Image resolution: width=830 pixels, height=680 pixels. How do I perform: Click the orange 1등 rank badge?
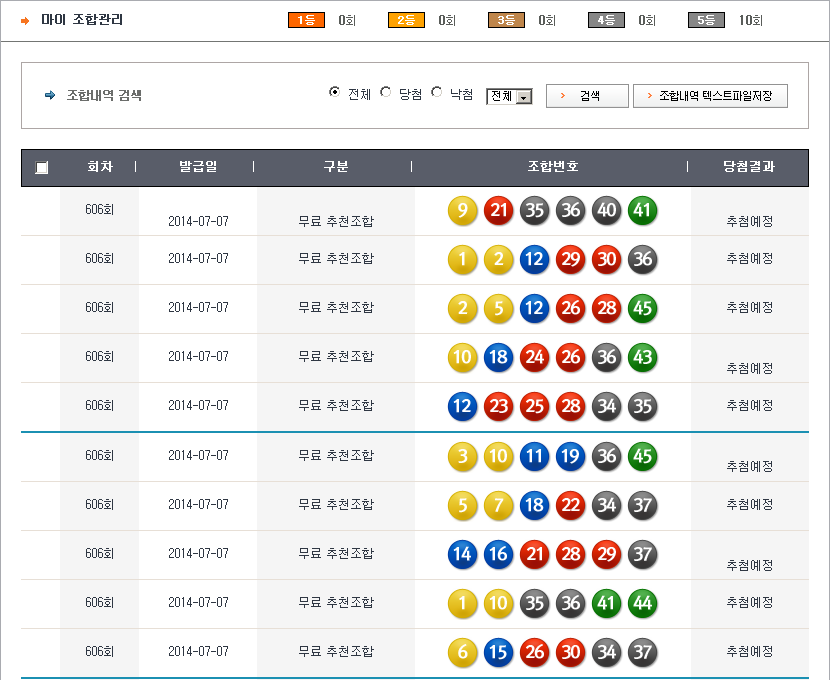point(306,20)
